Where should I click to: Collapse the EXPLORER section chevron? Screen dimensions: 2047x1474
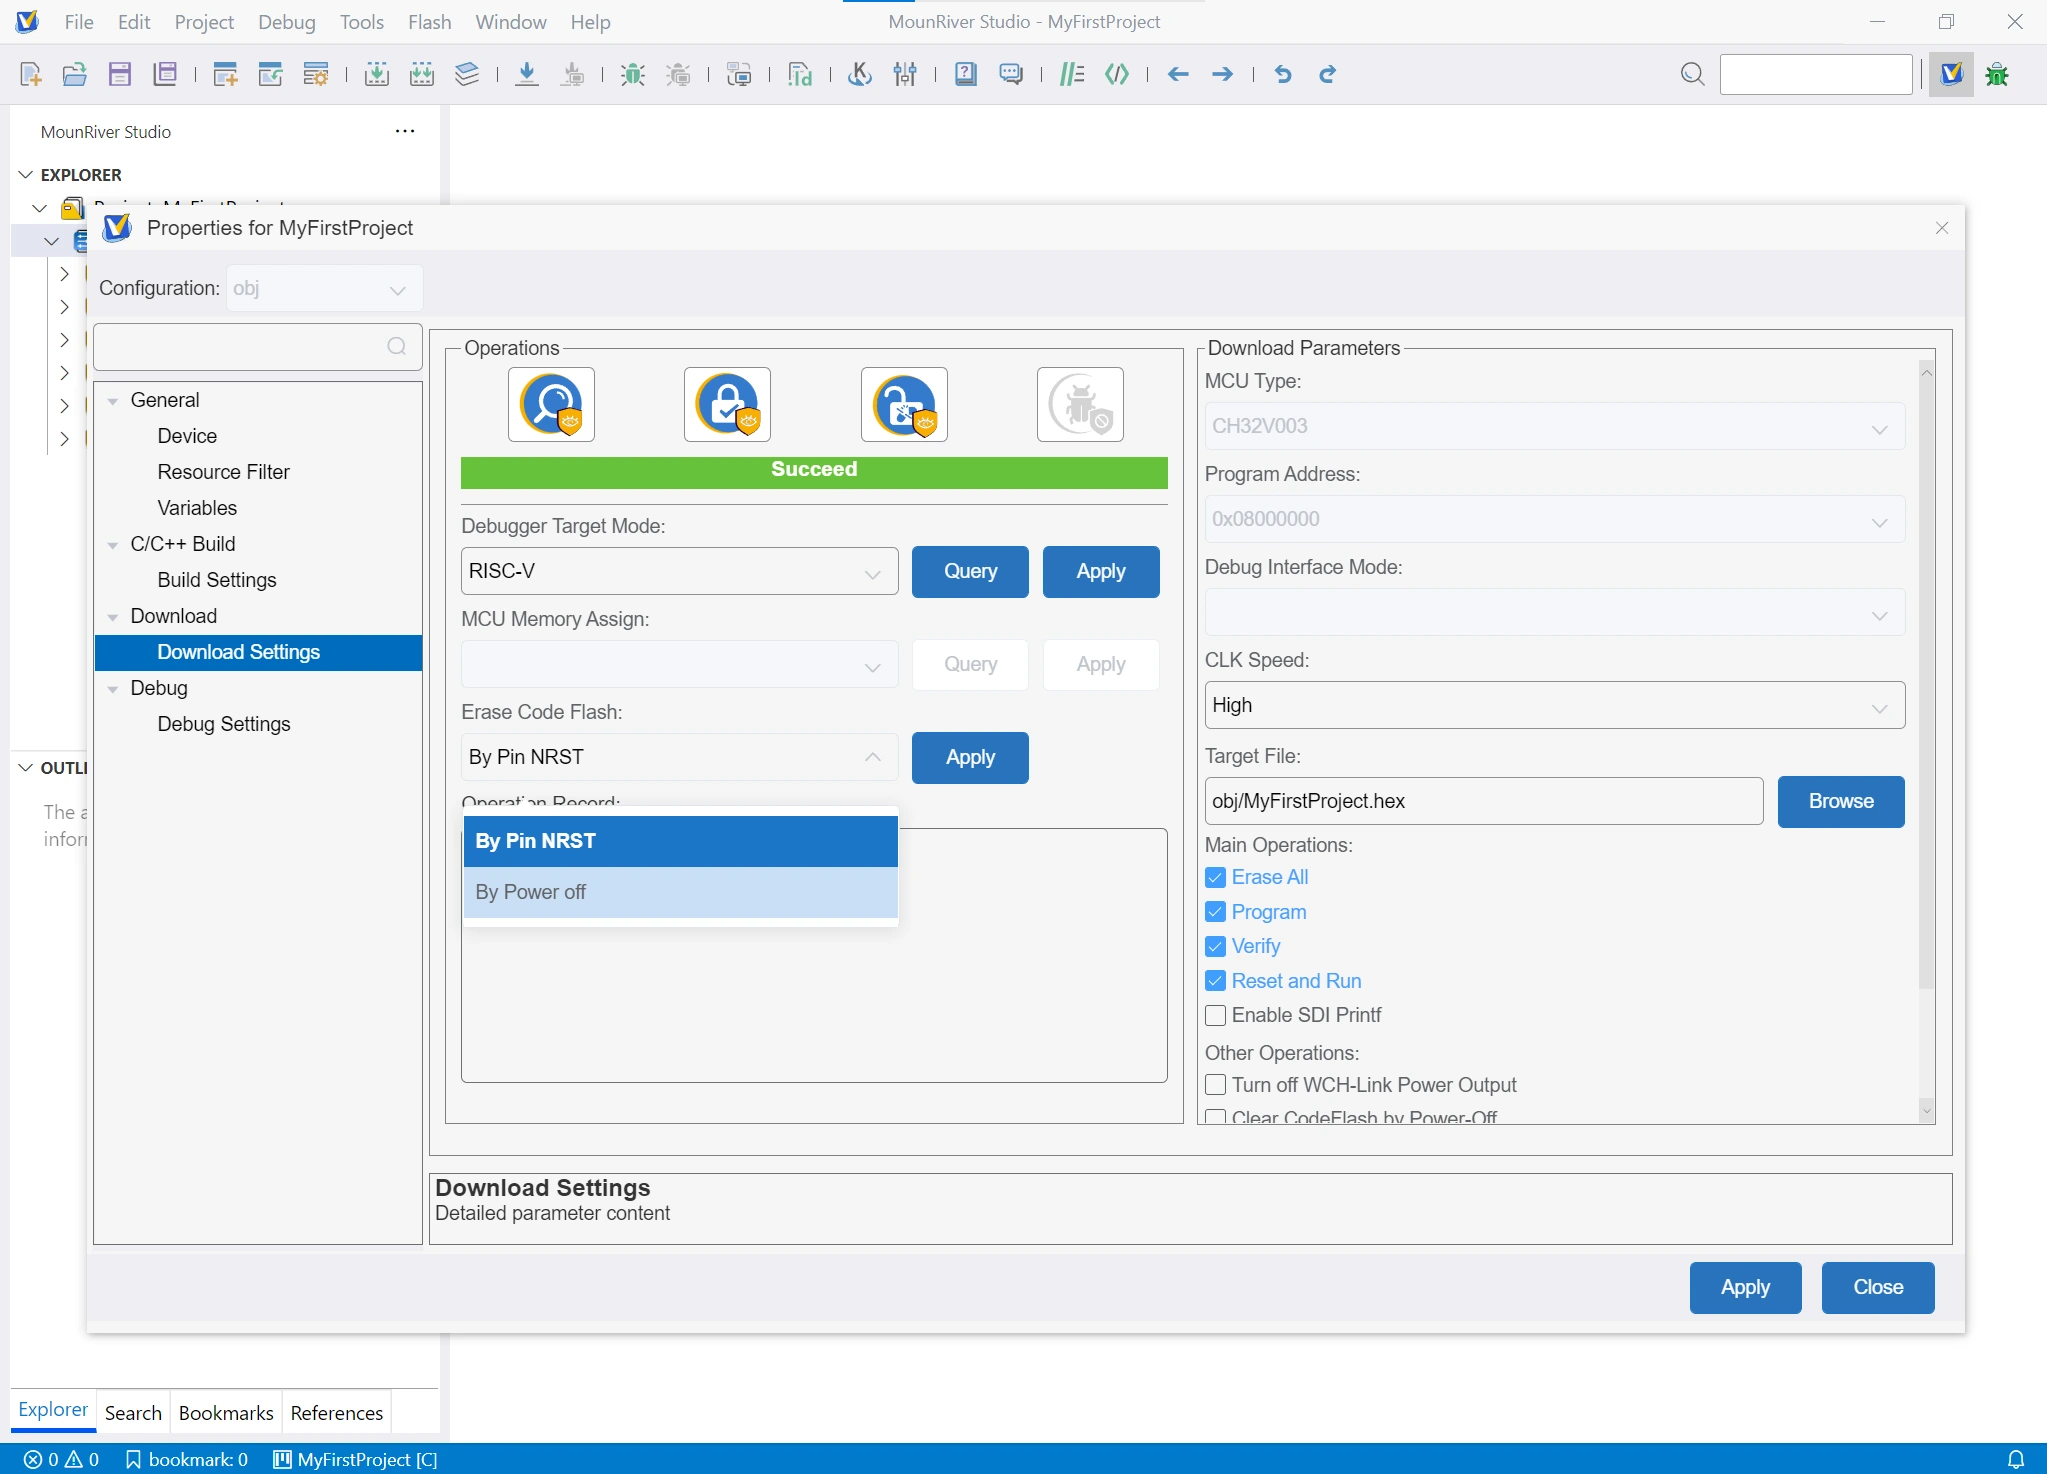click(26, 175)
